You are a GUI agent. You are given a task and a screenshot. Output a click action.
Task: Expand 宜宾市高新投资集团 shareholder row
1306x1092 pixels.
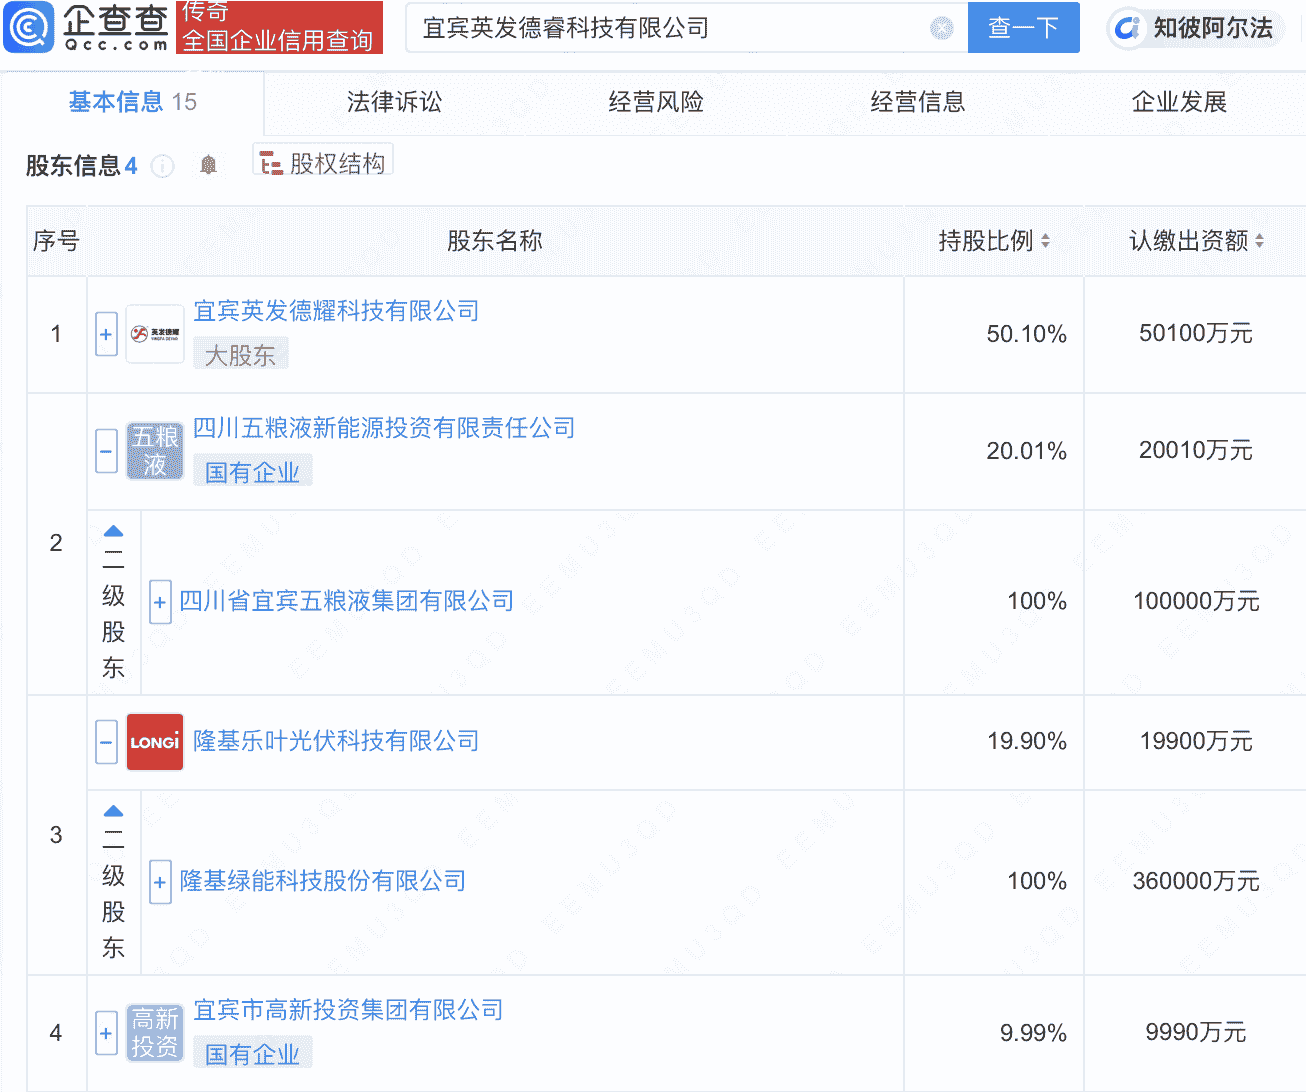106,1033
